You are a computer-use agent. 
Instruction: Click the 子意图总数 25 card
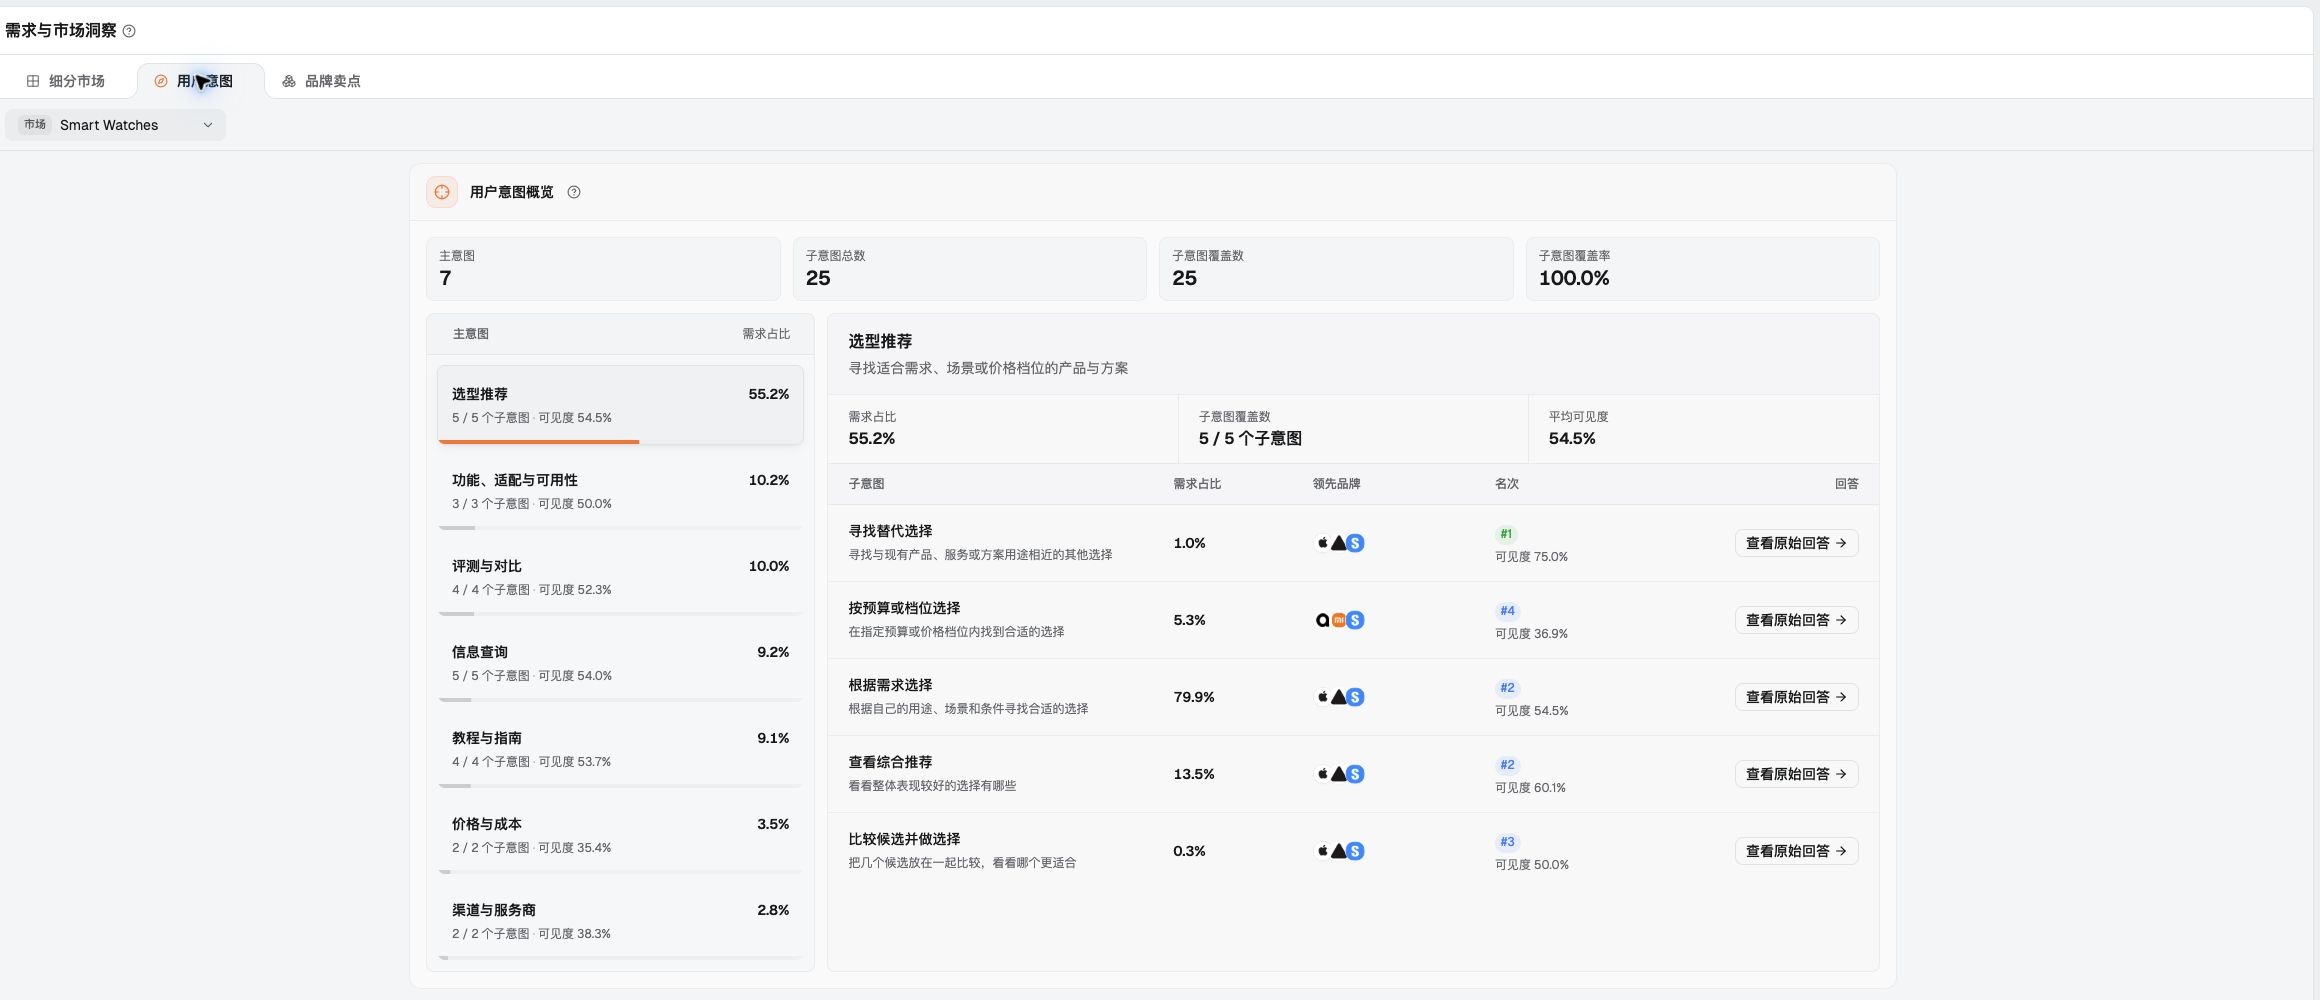click(969, 269)
